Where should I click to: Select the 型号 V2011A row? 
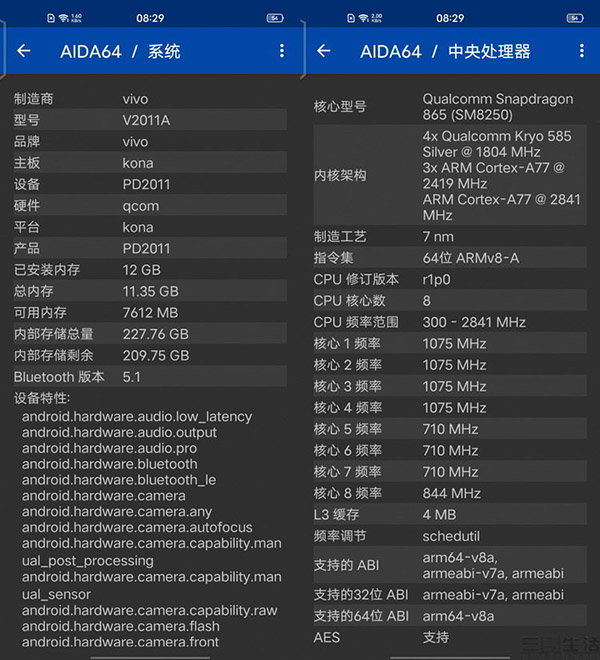tap(150, 120)
